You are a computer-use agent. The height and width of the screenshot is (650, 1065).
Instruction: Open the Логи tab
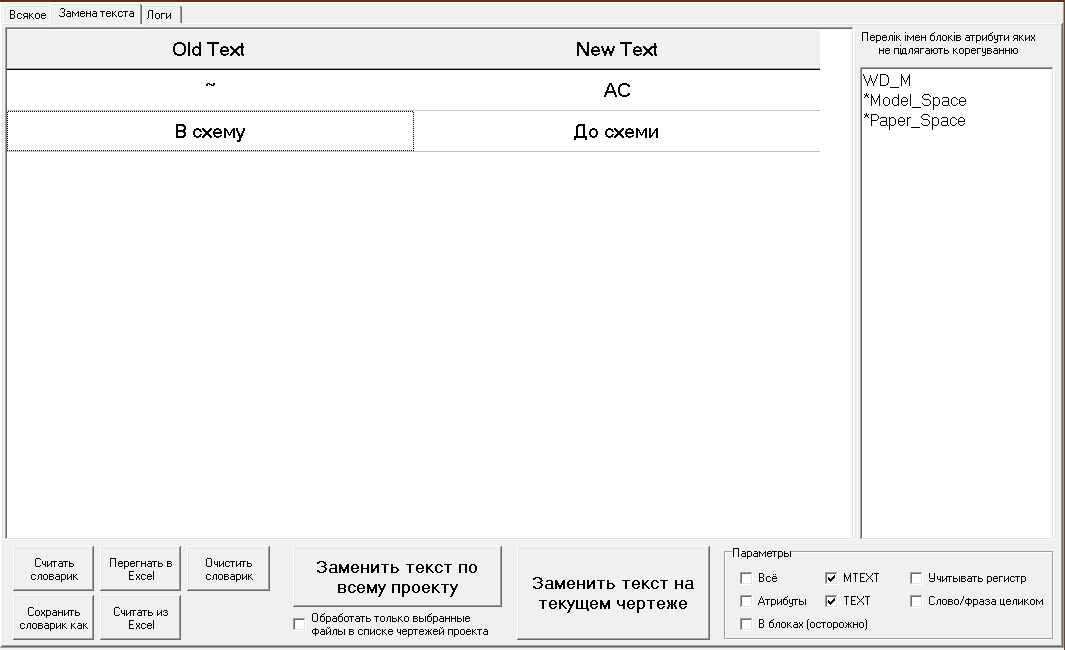tap(160, 15)
